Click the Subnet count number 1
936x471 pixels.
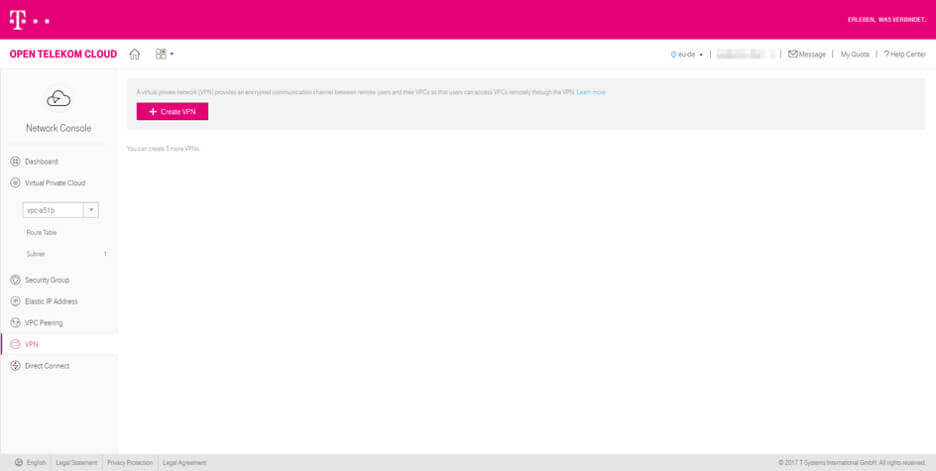point(105,254)
